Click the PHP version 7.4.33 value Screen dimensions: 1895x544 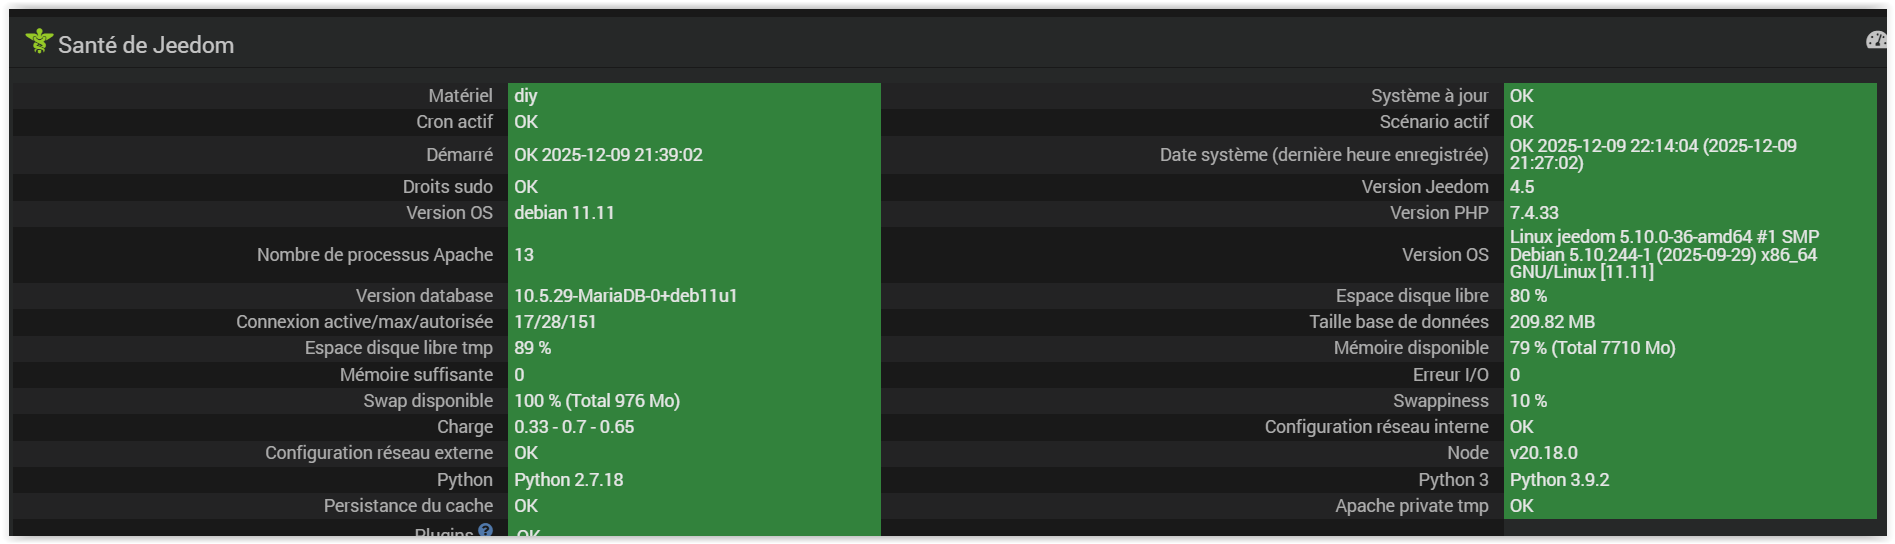[x=1534, y=213]
